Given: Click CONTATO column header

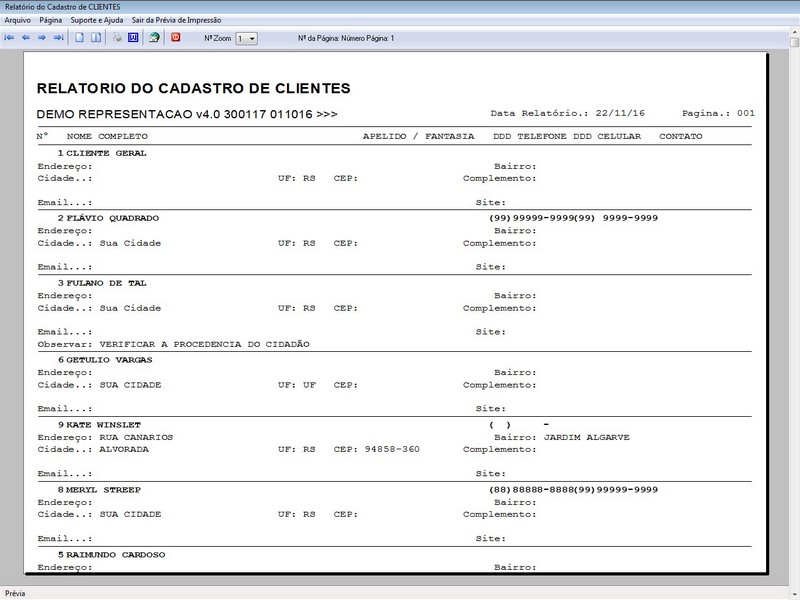Looking at the screenshot, I should point(681,137).
